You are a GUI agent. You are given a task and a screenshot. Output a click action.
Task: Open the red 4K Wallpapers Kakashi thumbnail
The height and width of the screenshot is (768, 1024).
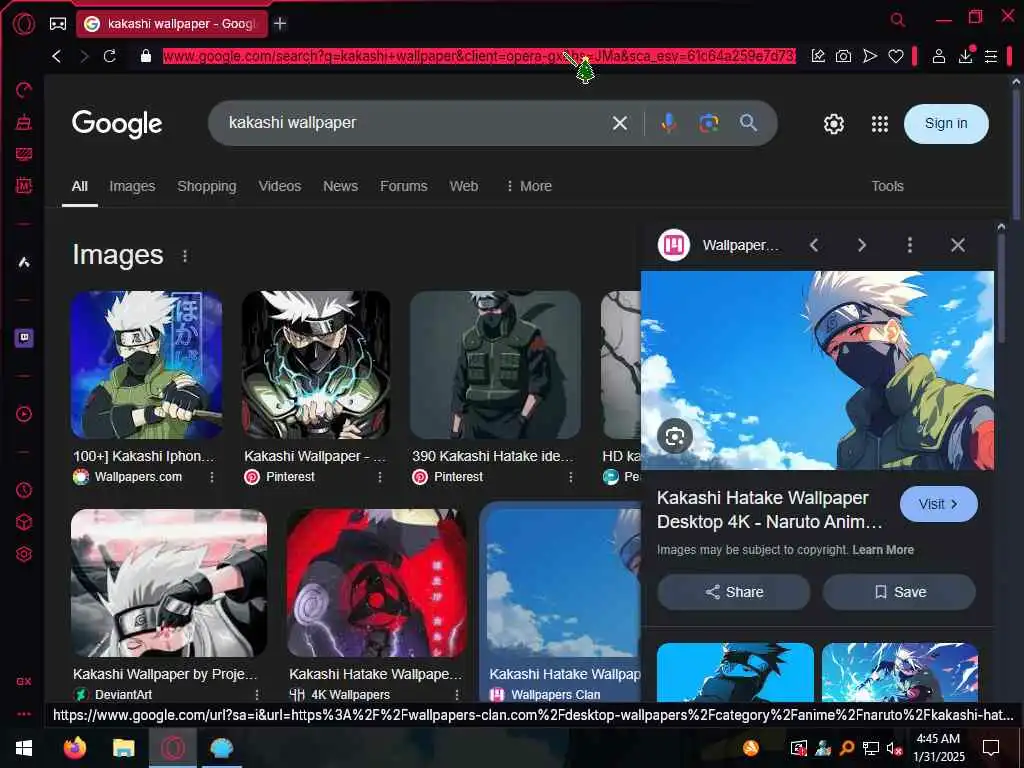point(377,583)
